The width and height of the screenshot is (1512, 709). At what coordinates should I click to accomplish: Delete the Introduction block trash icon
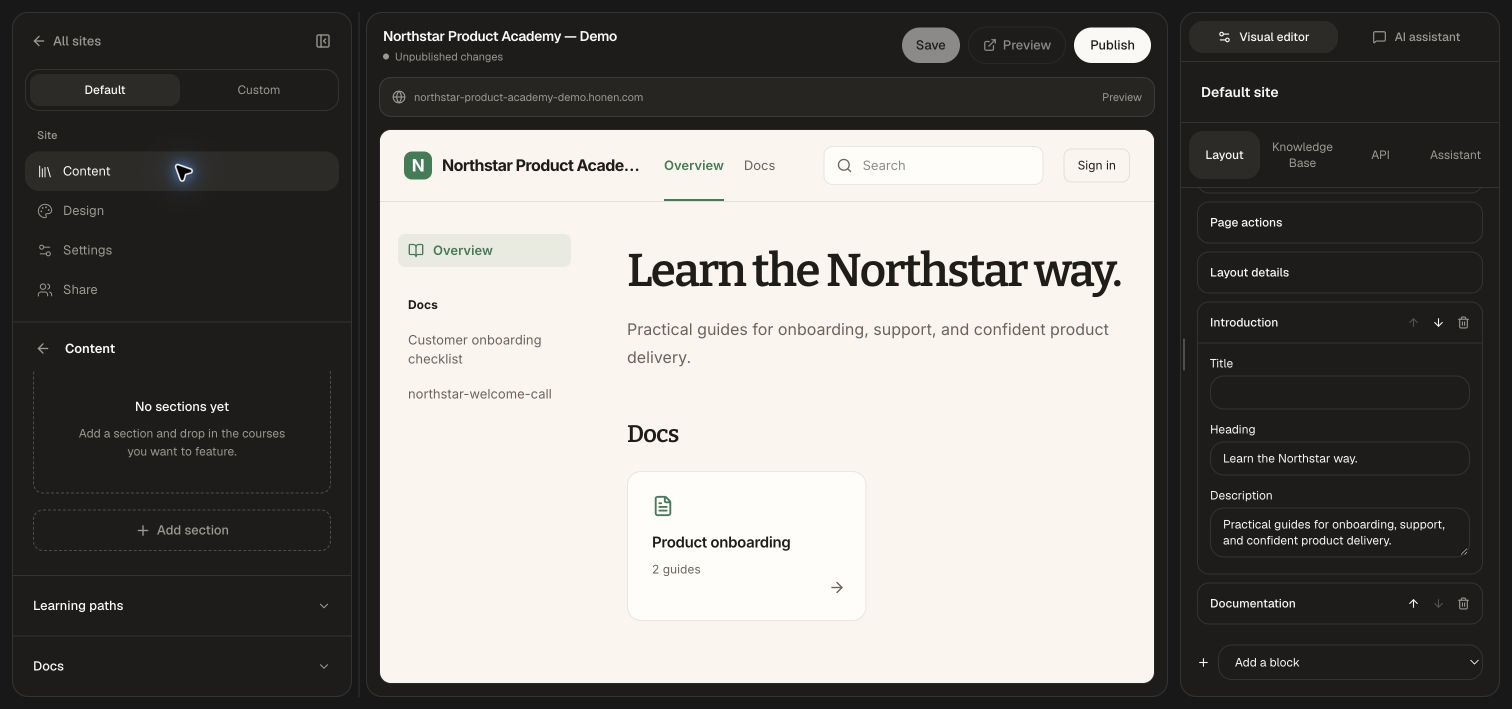(x=1463, y=323)
